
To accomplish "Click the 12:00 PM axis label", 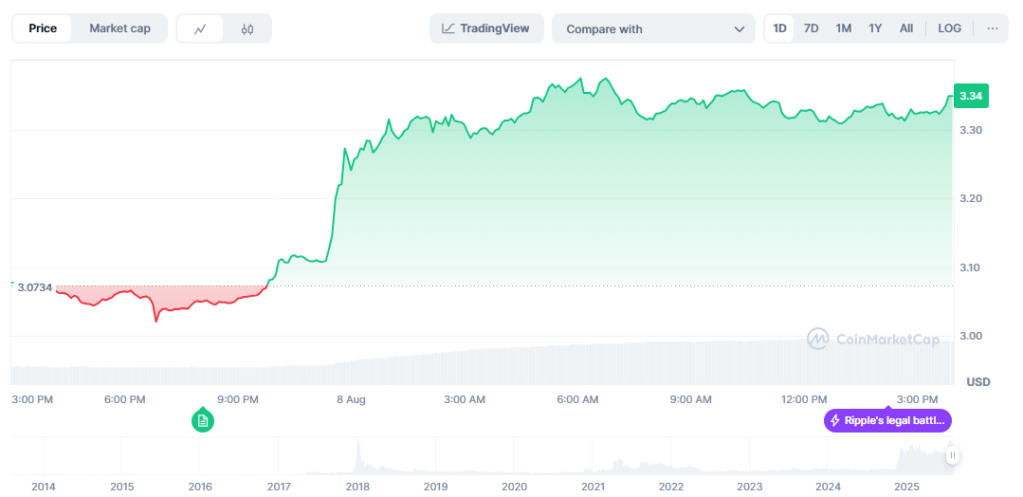I will 804,399.
